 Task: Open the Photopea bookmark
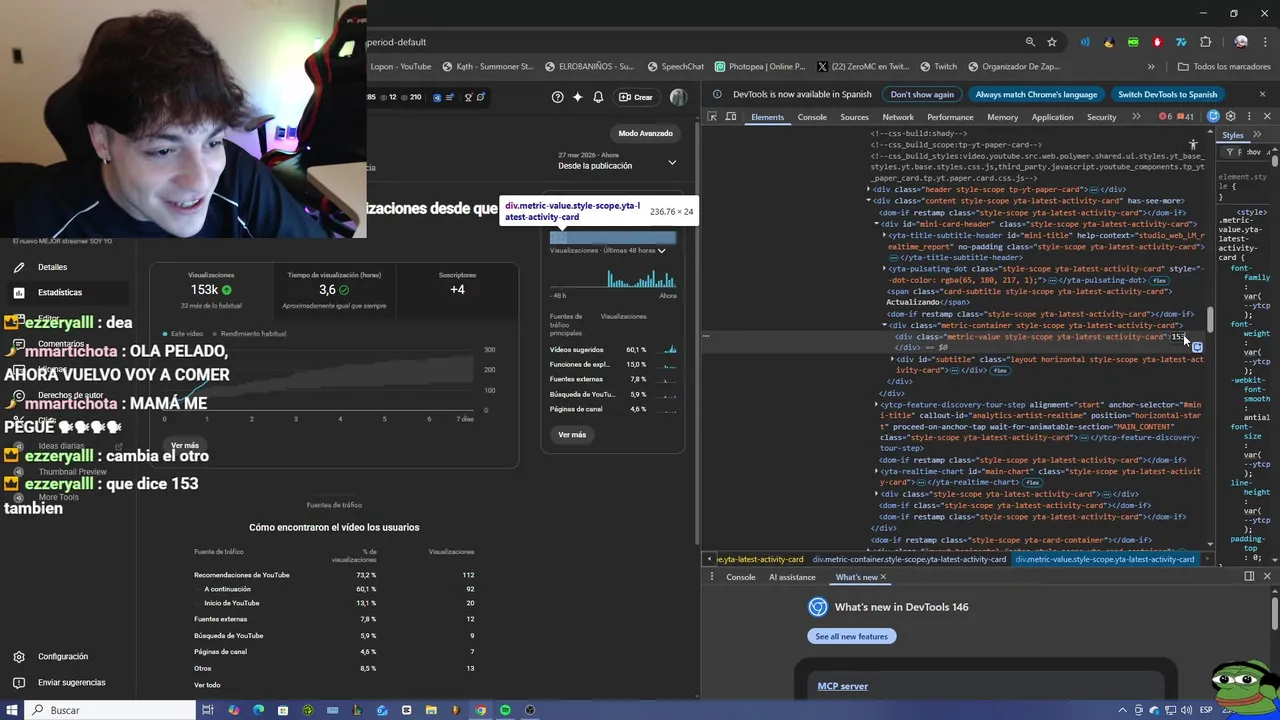(760, 67)
